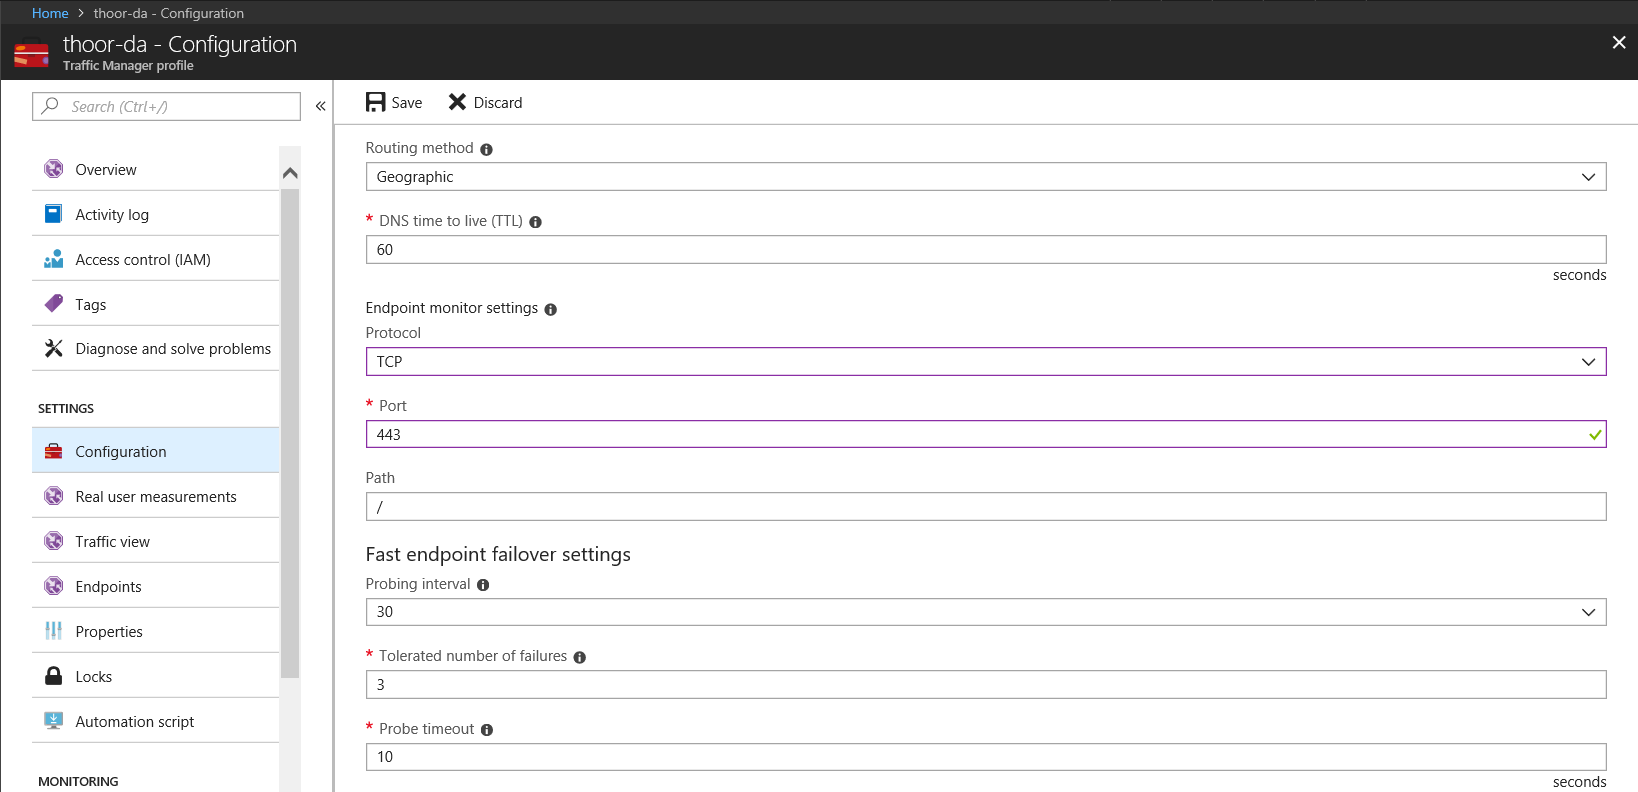The image size is (1638, 792).
Task: Follow the Home breadcrumb link
Action: click(x=50, y=13)
